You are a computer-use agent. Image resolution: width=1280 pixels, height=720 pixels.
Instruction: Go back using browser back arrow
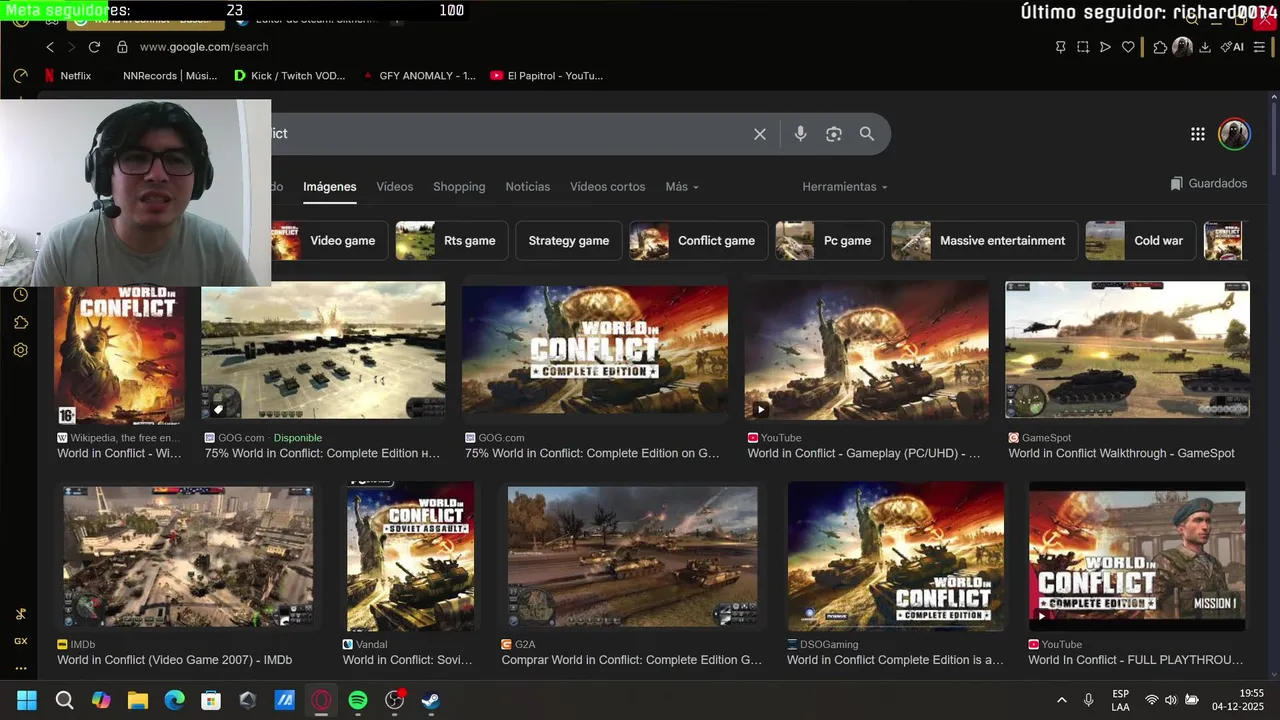[x=50, y=47]
